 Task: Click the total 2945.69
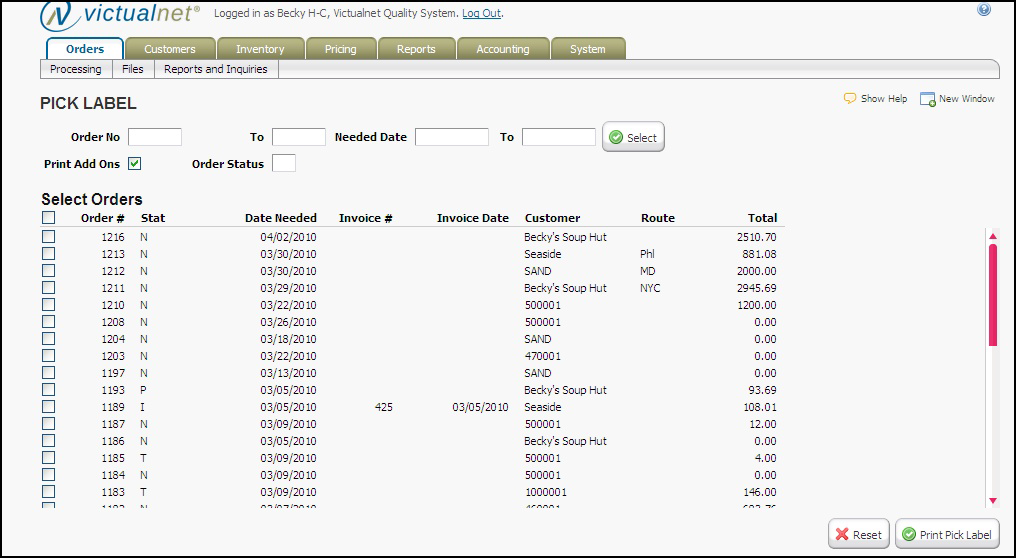757,288
